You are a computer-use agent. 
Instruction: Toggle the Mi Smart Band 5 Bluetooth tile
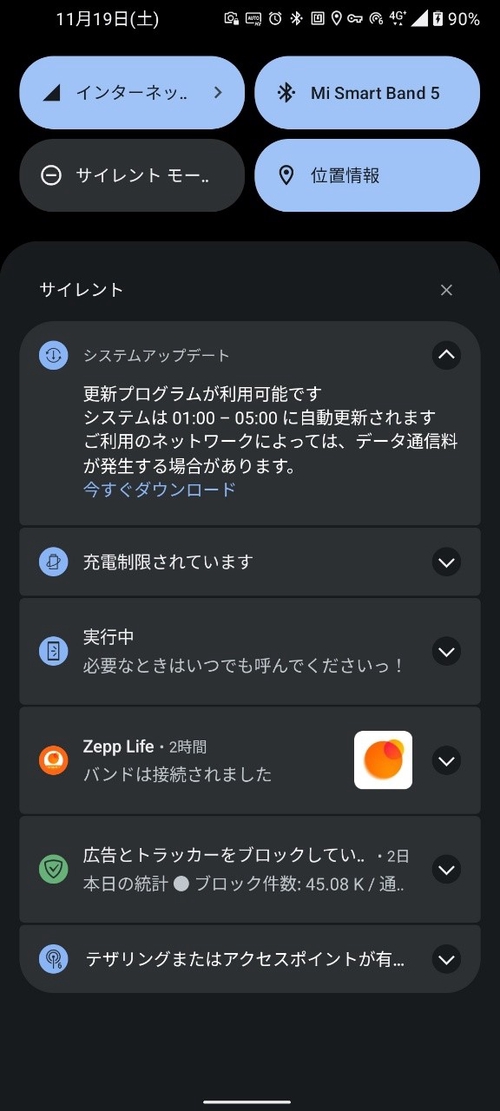[x=367, y=93]
